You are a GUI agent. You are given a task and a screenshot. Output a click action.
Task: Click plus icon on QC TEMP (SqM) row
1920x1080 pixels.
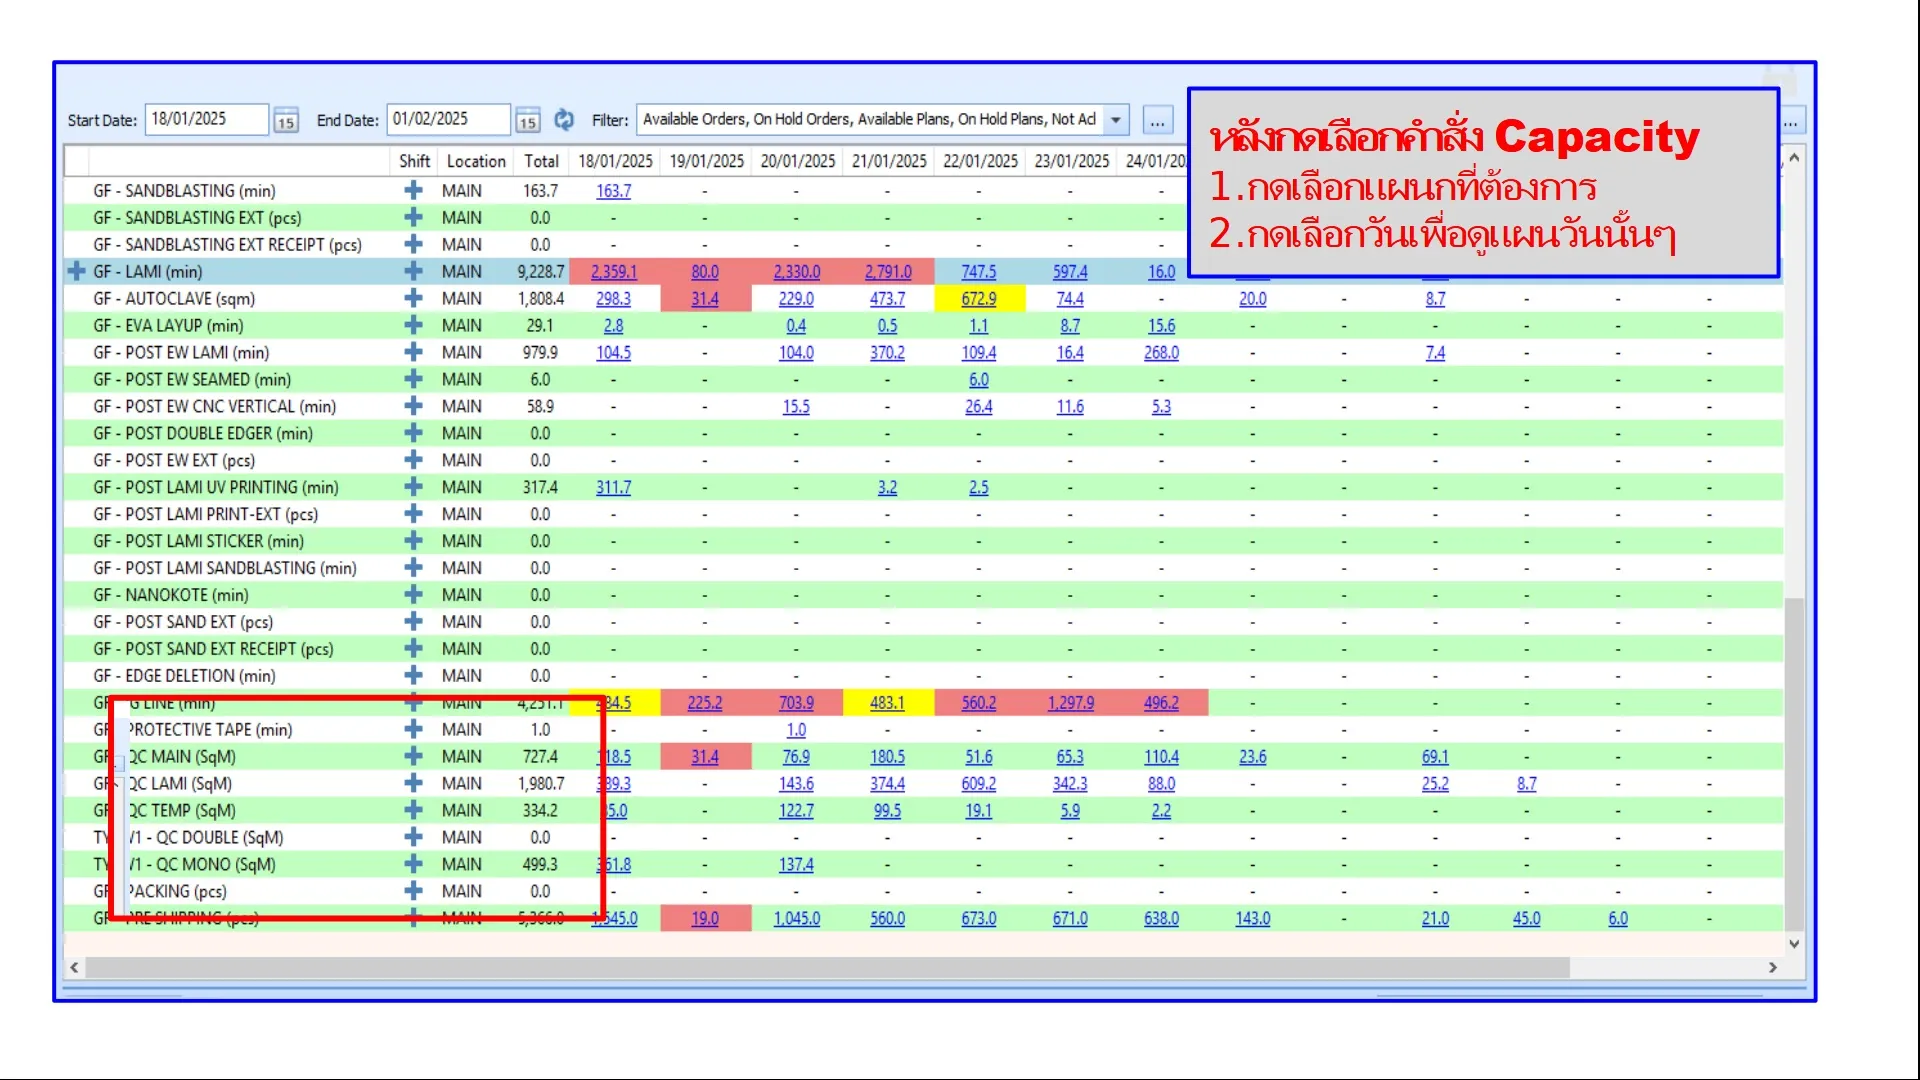[x=413, y=811]
